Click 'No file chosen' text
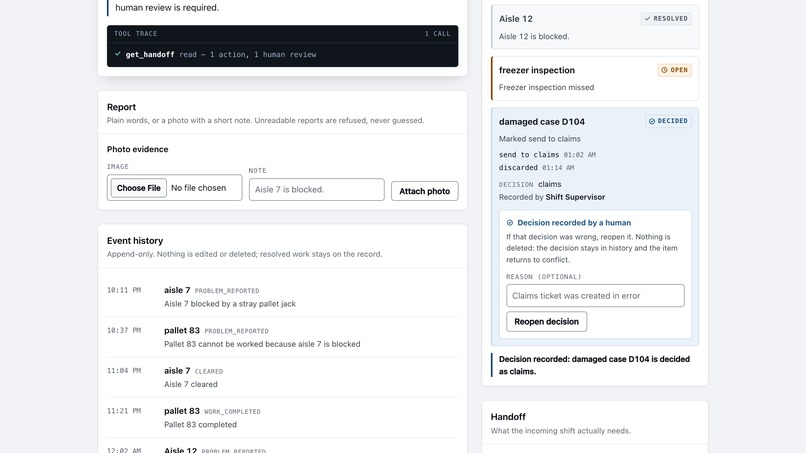 [198, 188]
